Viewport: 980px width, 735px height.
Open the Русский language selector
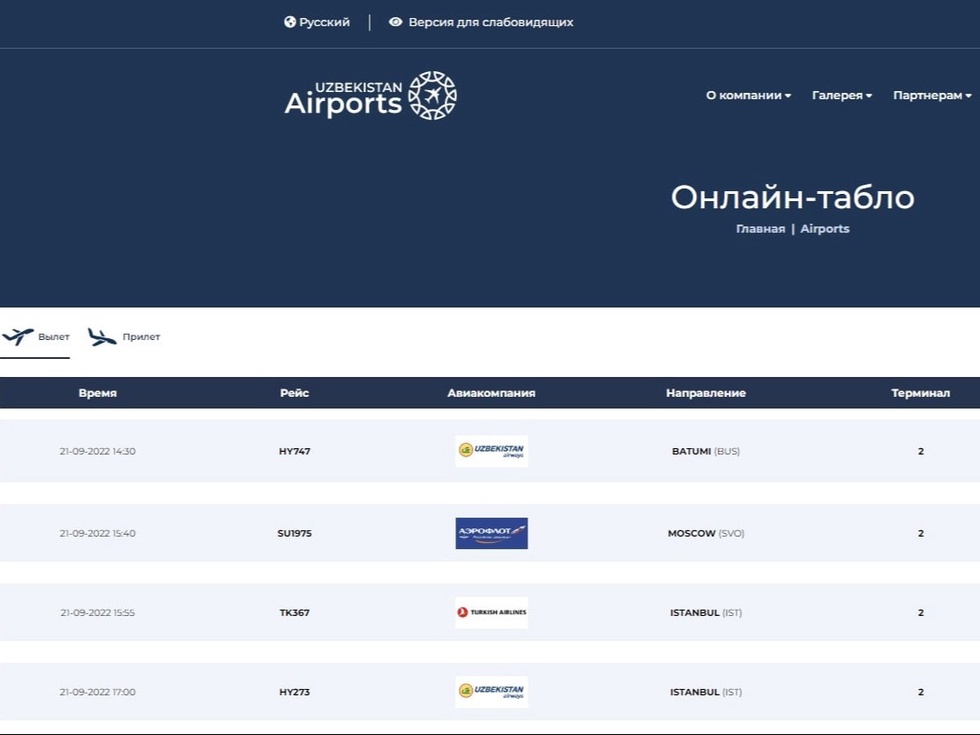pyautogui.click(x=324, y=22)
